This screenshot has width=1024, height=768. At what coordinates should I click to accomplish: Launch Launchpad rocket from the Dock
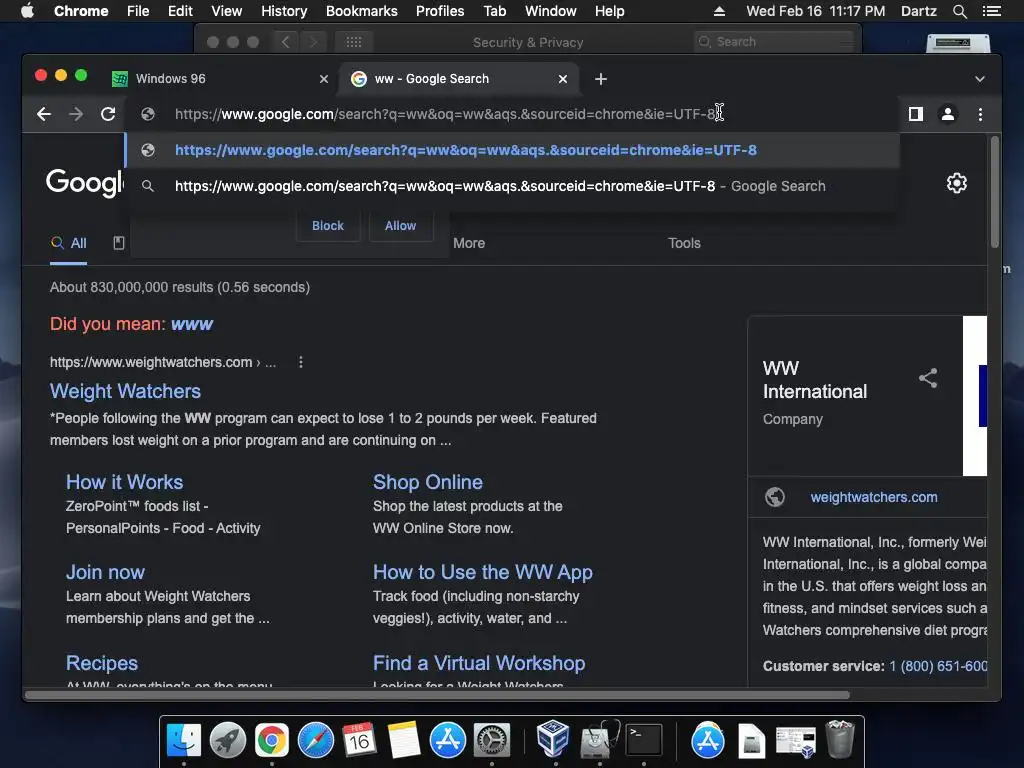tap(228, 740)
